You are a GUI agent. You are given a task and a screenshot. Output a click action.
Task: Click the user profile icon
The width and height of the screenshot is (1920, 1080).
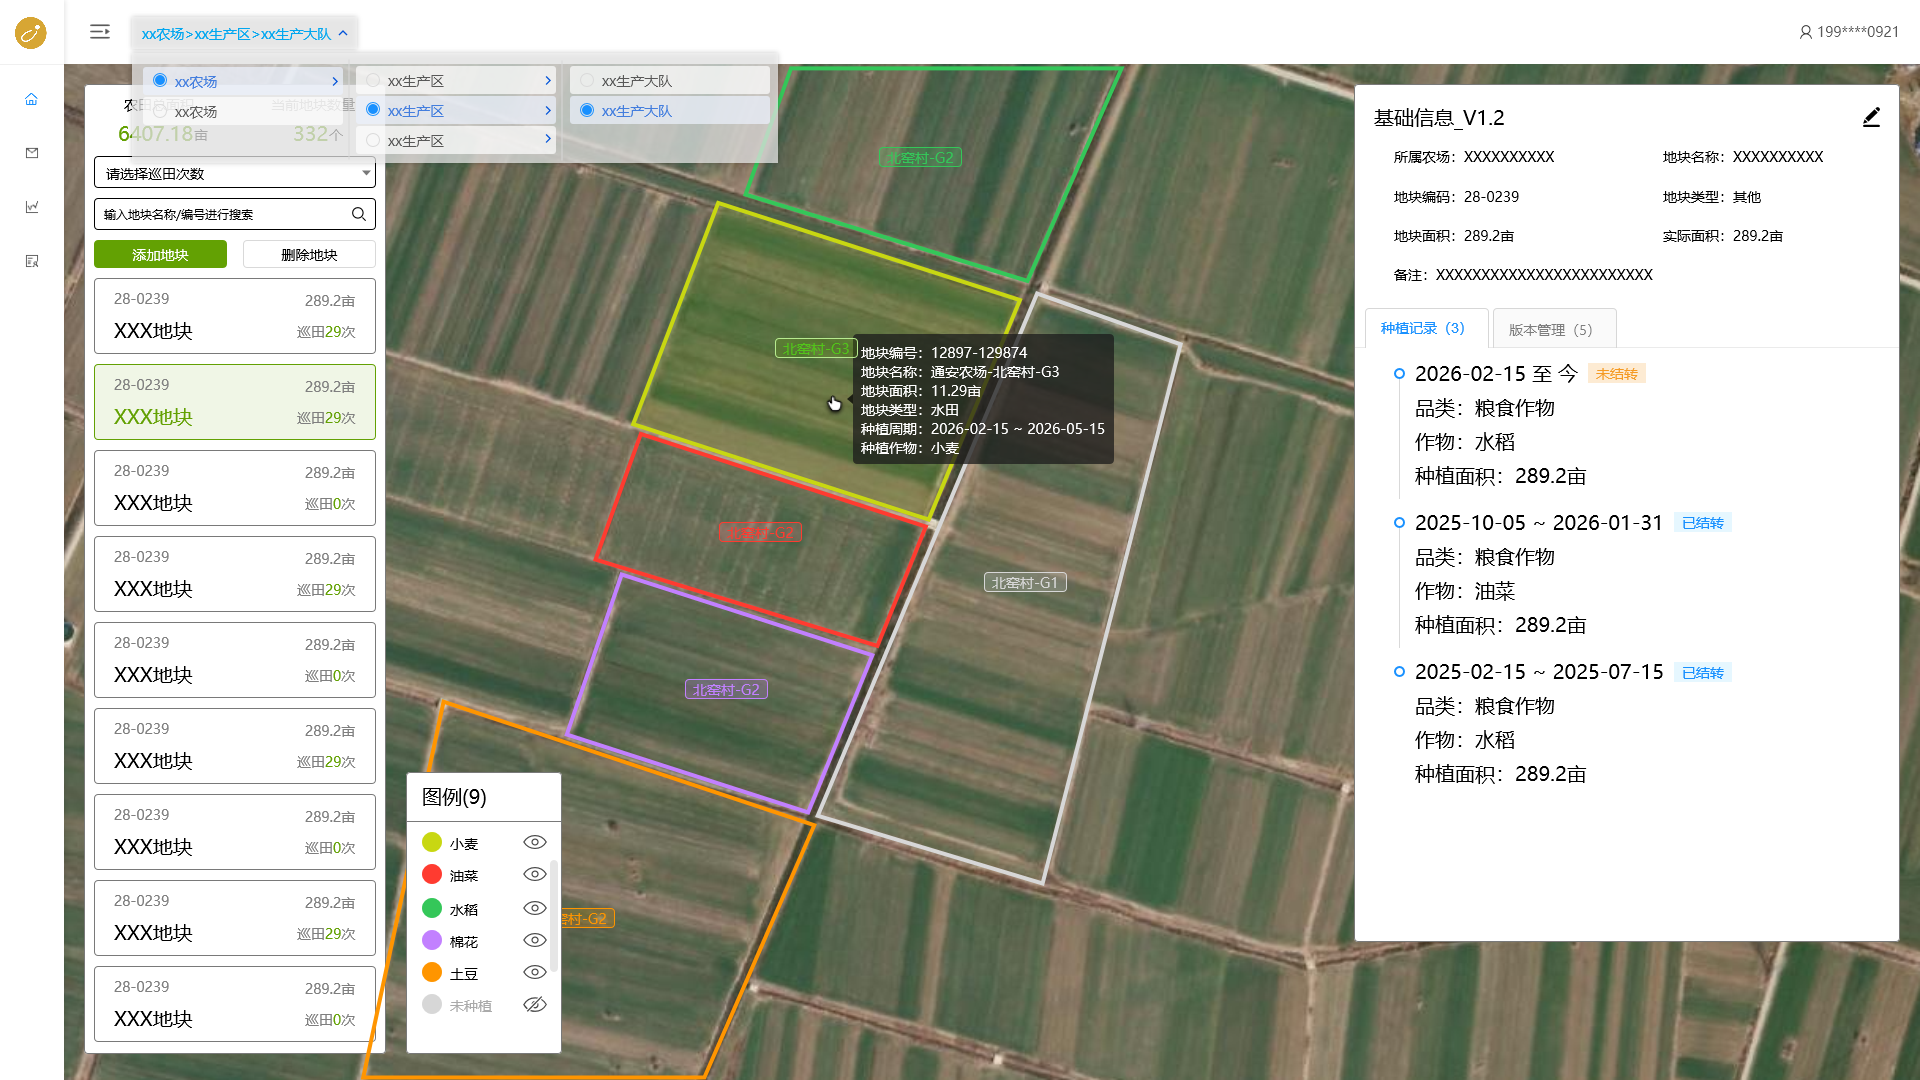1806,32
